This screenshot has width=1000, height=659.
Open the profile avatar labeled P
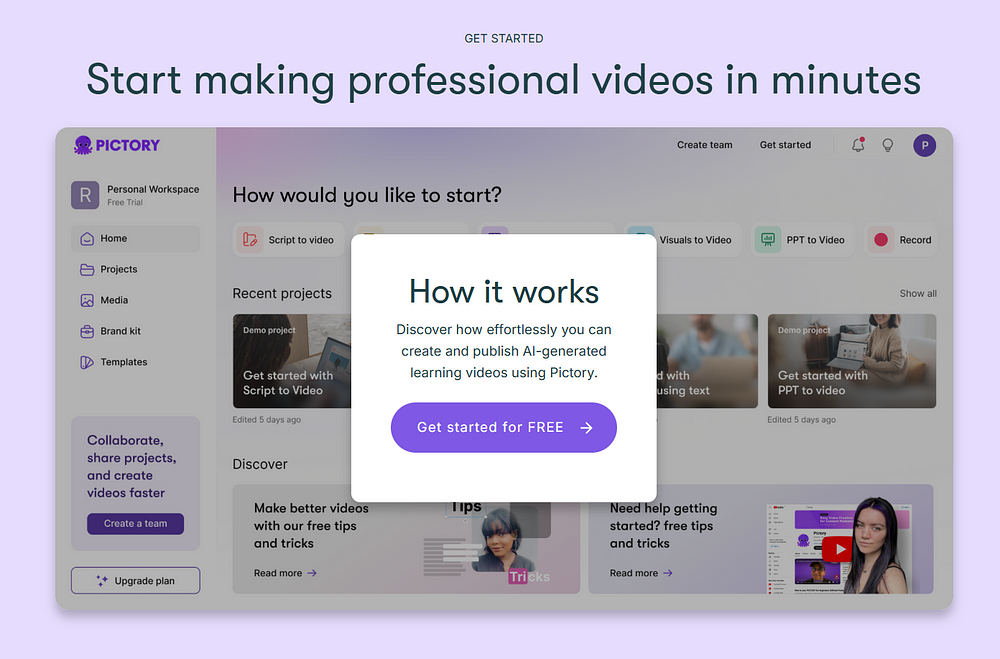[x=924, y=145]
